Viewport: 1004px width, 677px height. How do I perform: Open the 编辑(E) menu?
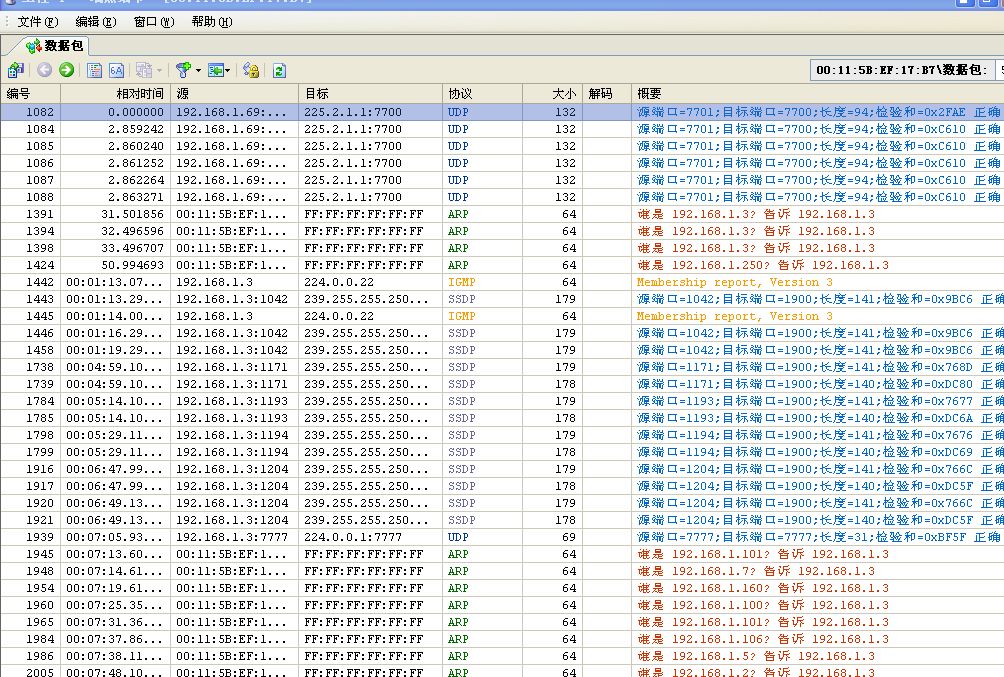95,21
